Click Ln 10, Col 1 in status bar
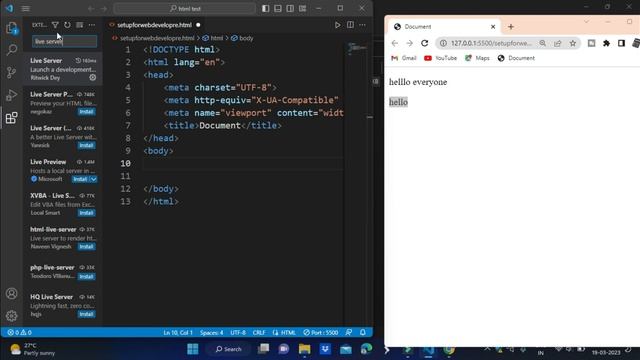 point(178,333)
